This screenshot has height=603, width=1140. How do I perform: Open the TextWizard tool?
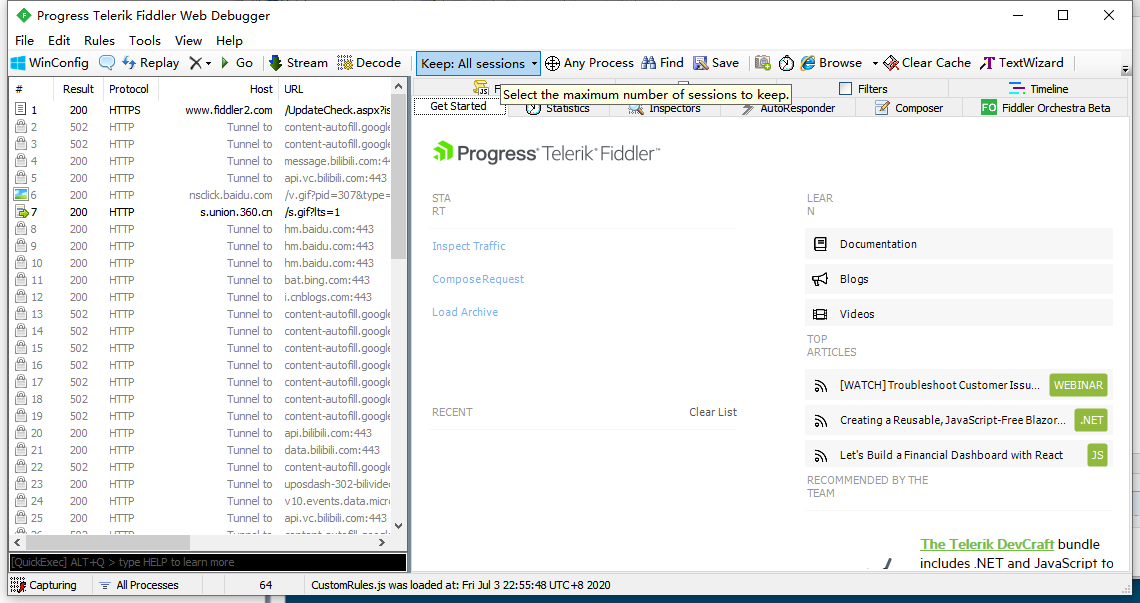point(1021,63)
